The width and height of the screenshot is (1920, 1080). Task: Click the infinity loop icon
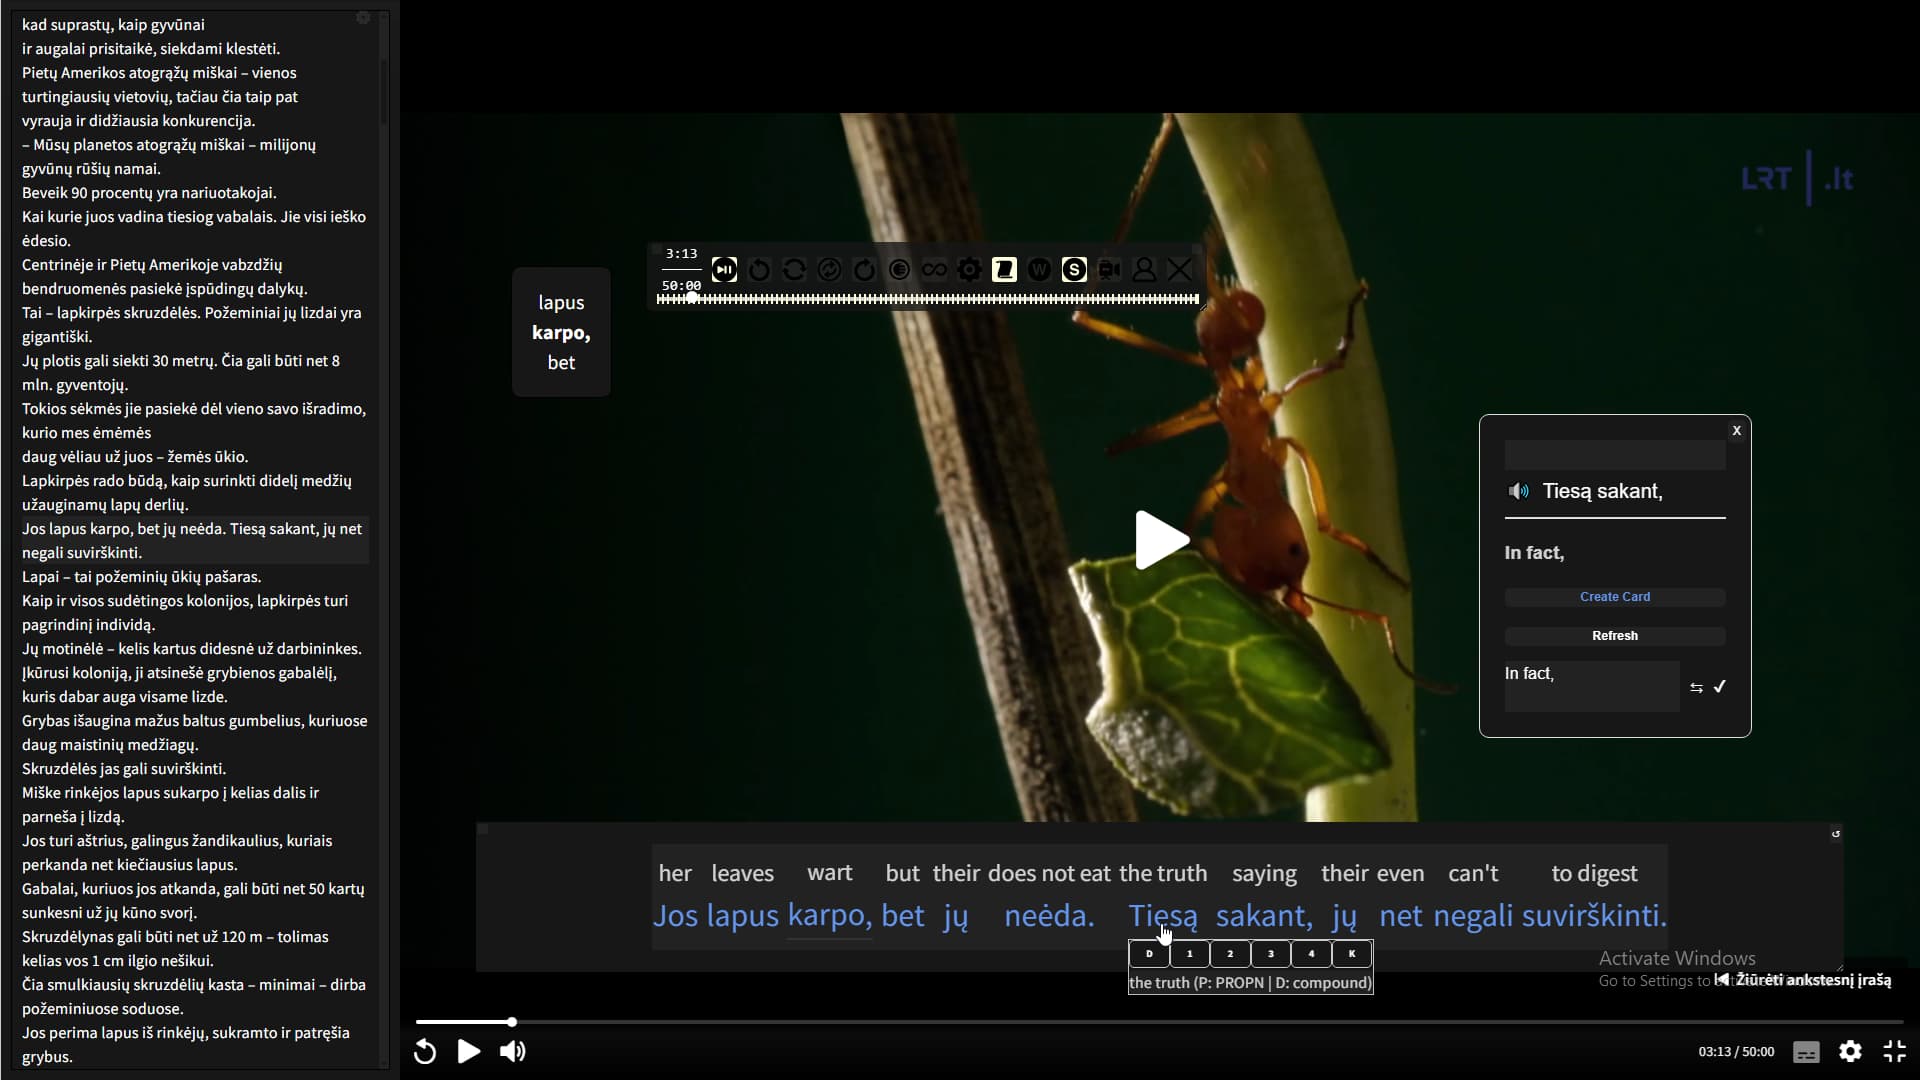tap(934, 270)
